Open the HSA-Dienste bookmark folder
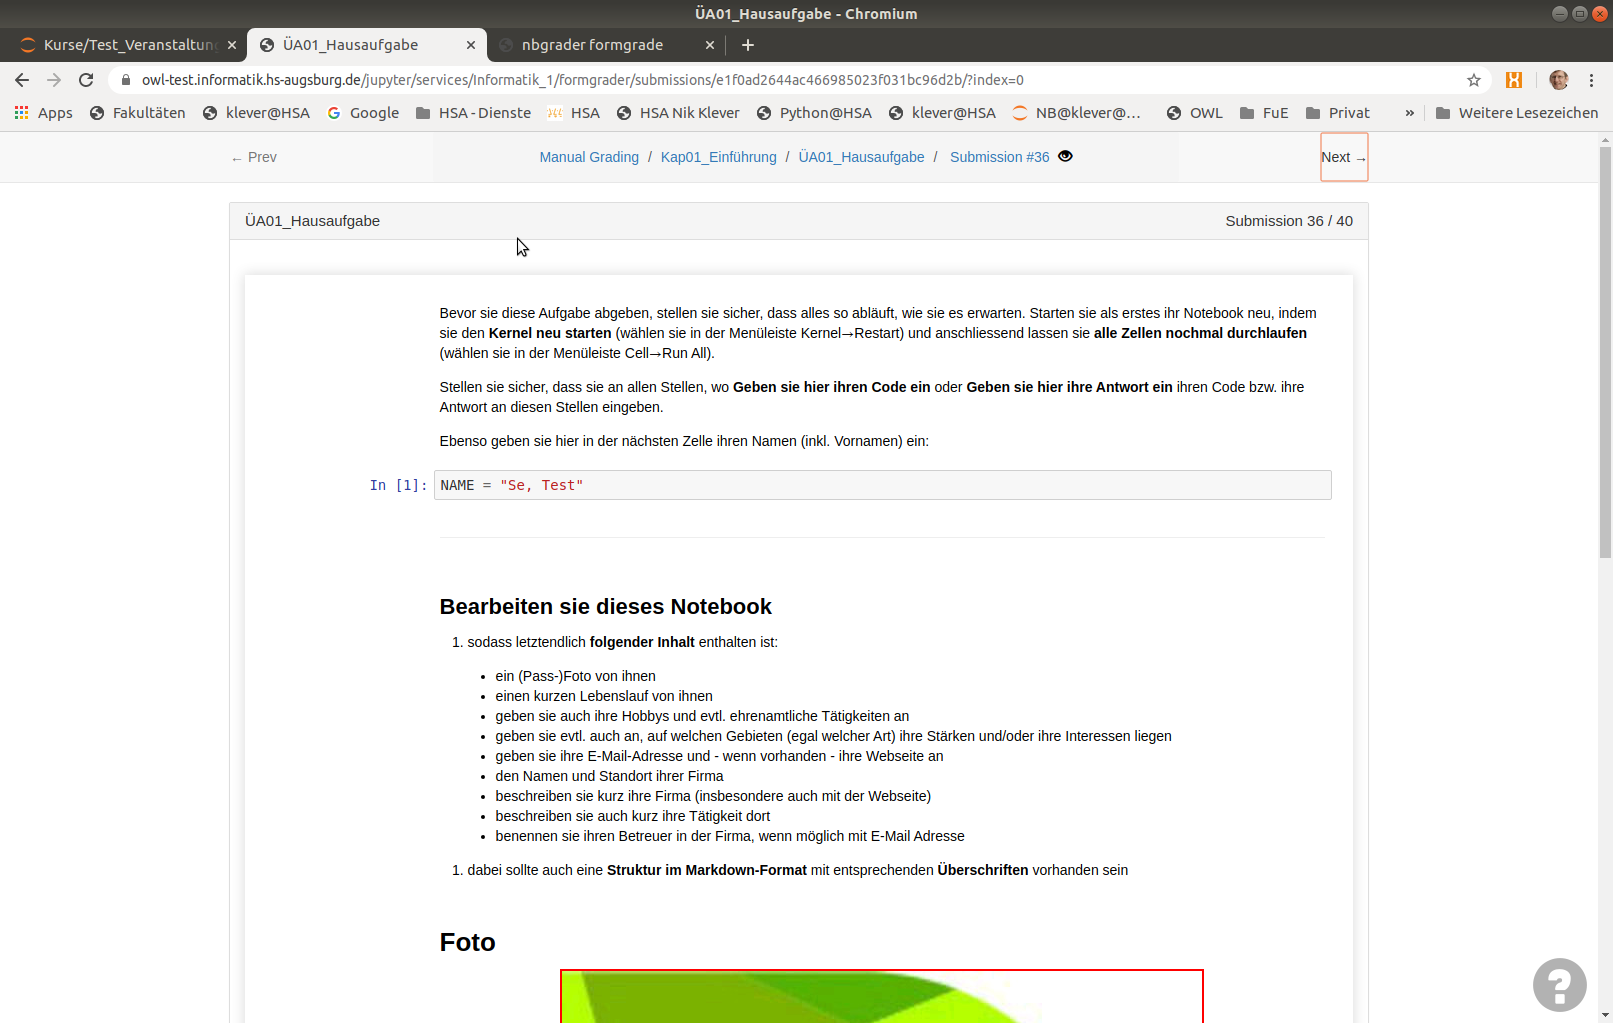 coord(473,113)
